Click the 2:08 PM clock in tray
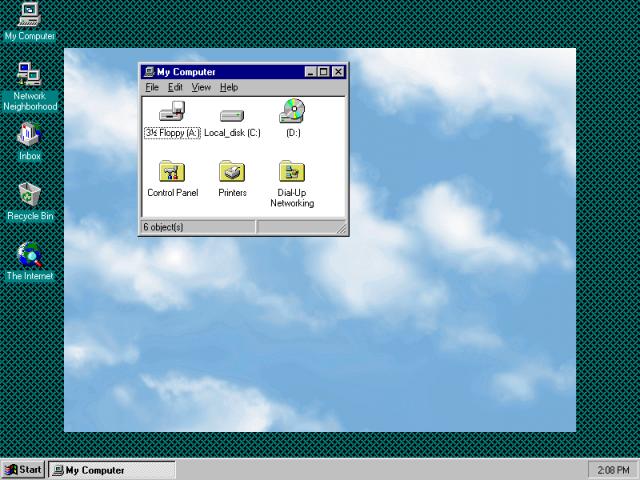Image resolution: width=640 pixels, height=480 pixels. click(613, 470)
